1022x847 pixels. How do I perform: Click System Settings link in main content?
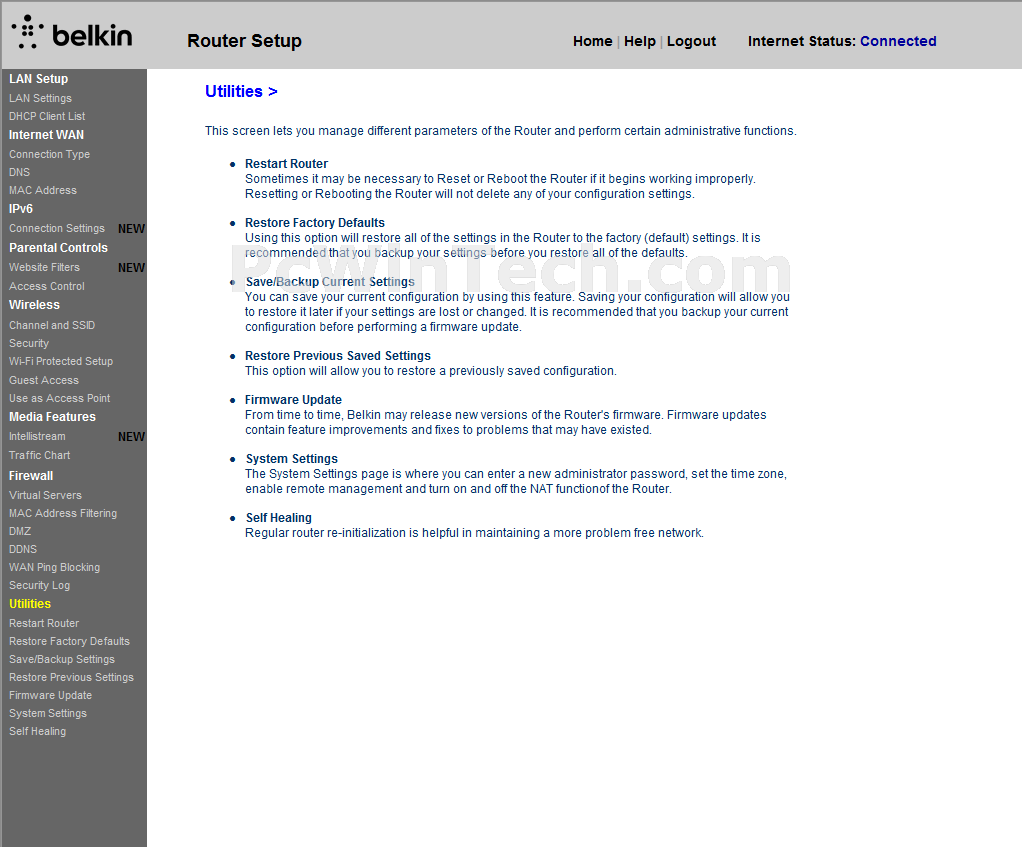point(291,459)
